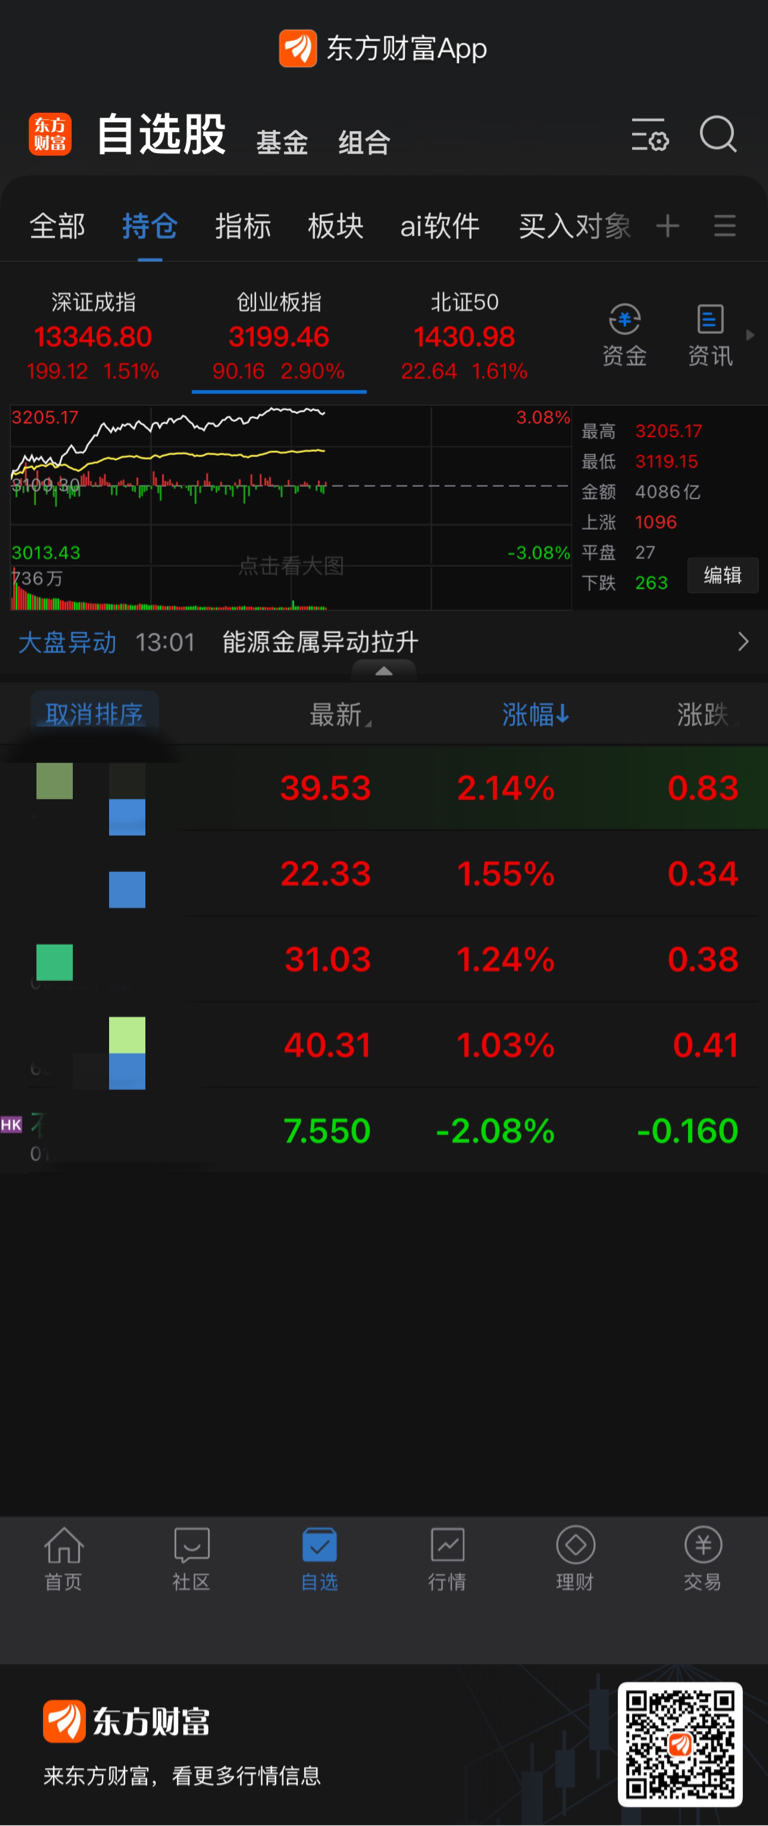This screenshot has height=1826, width=768.
Task: Open stock row priced 31.03
Action: [x=384, y=960]
